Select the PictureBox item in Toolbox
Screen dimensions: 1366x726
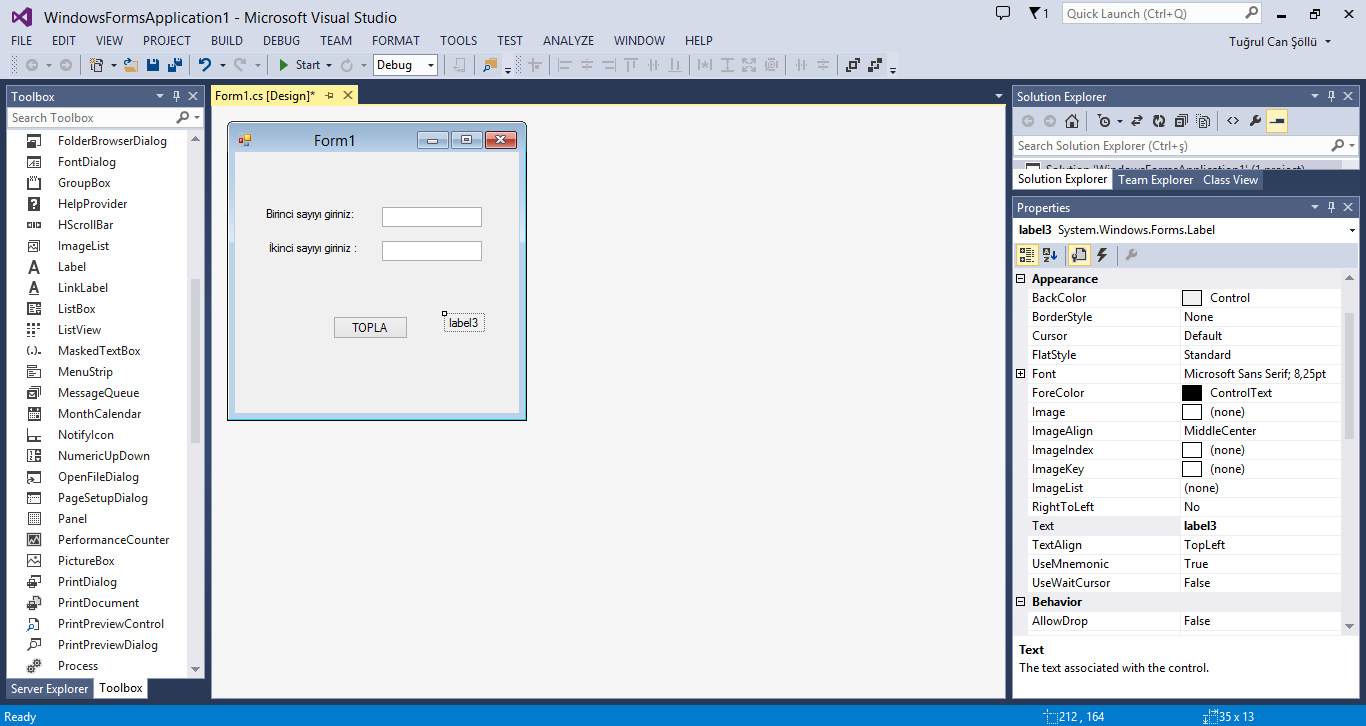point(86,561)
